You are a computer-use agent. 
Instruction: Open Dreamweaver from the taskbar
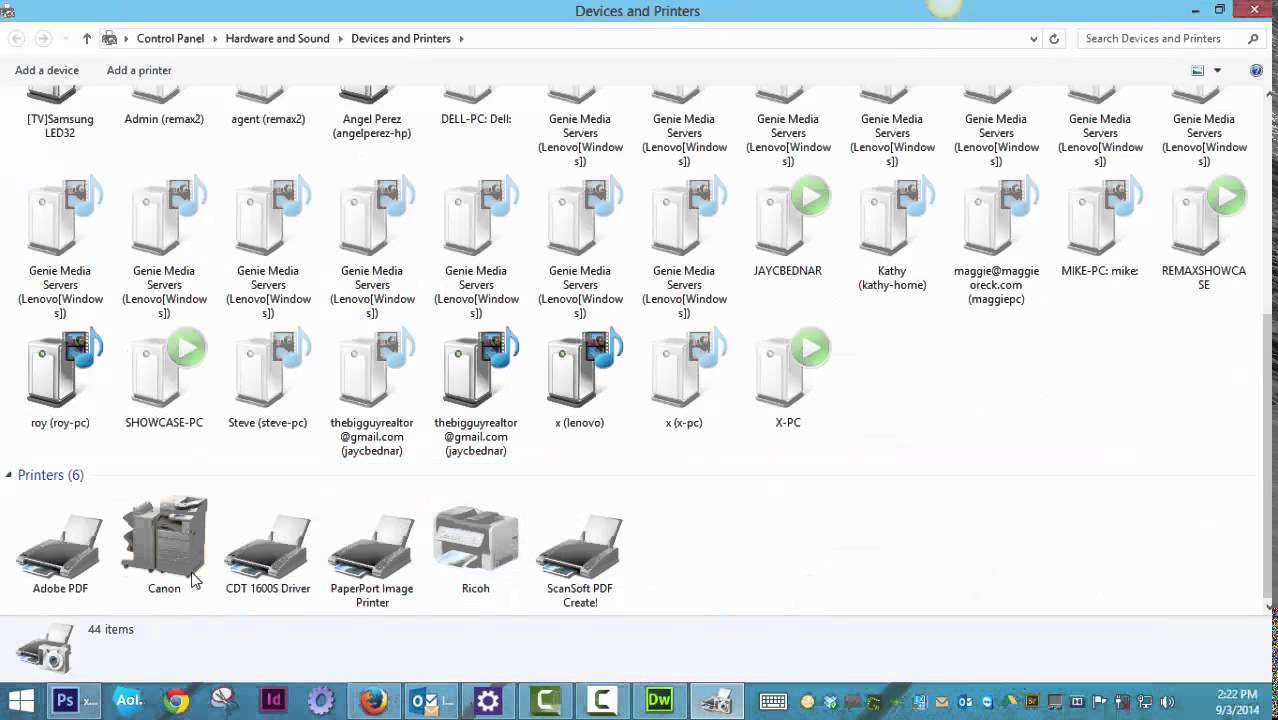click(x=659, y=701)
